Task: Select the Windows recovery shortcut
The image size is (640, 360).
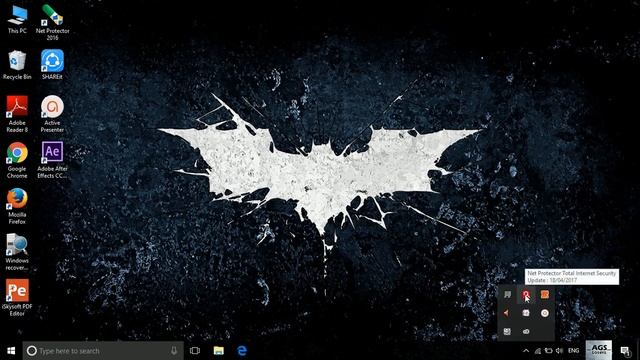Action: click(17, 252)
